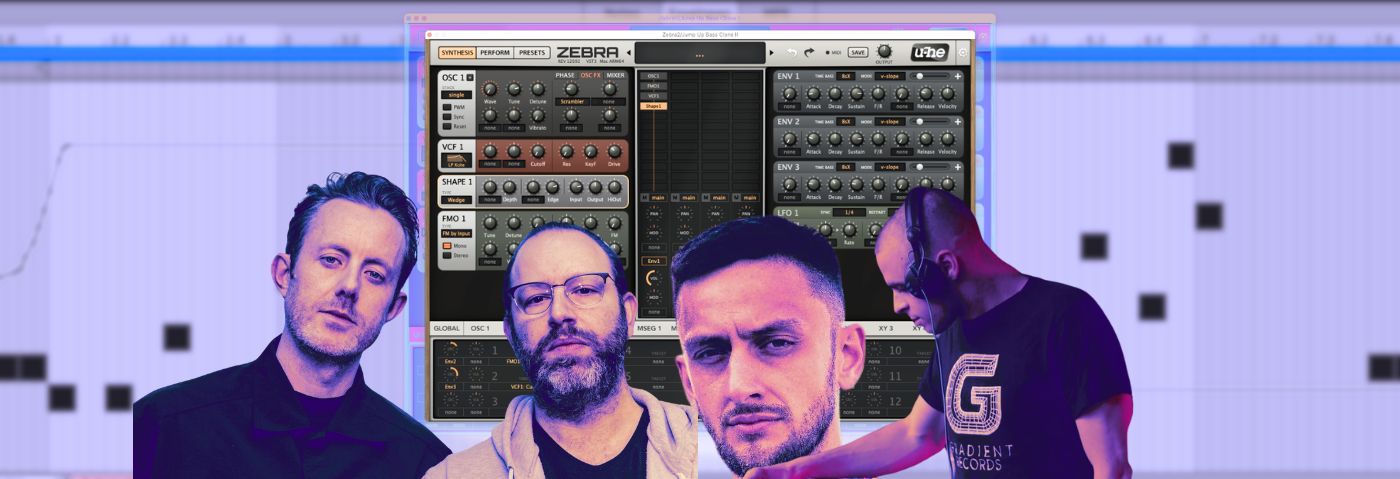Switch to the PERFORM tab
1400x479 pixels.
pos(495,52)
